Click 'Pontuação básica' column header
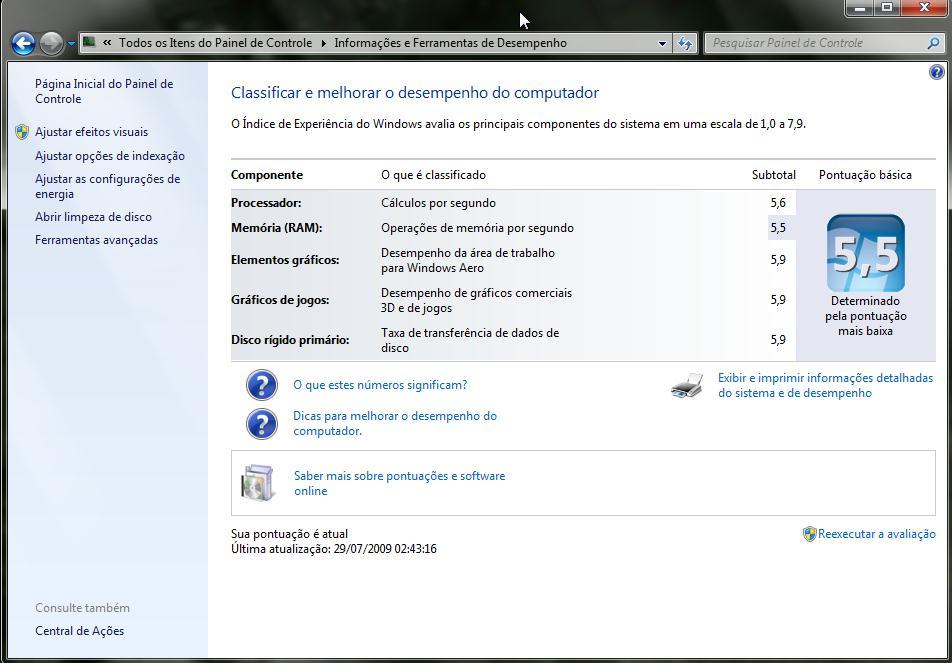 pyautogui.click(x=865, y=175)
